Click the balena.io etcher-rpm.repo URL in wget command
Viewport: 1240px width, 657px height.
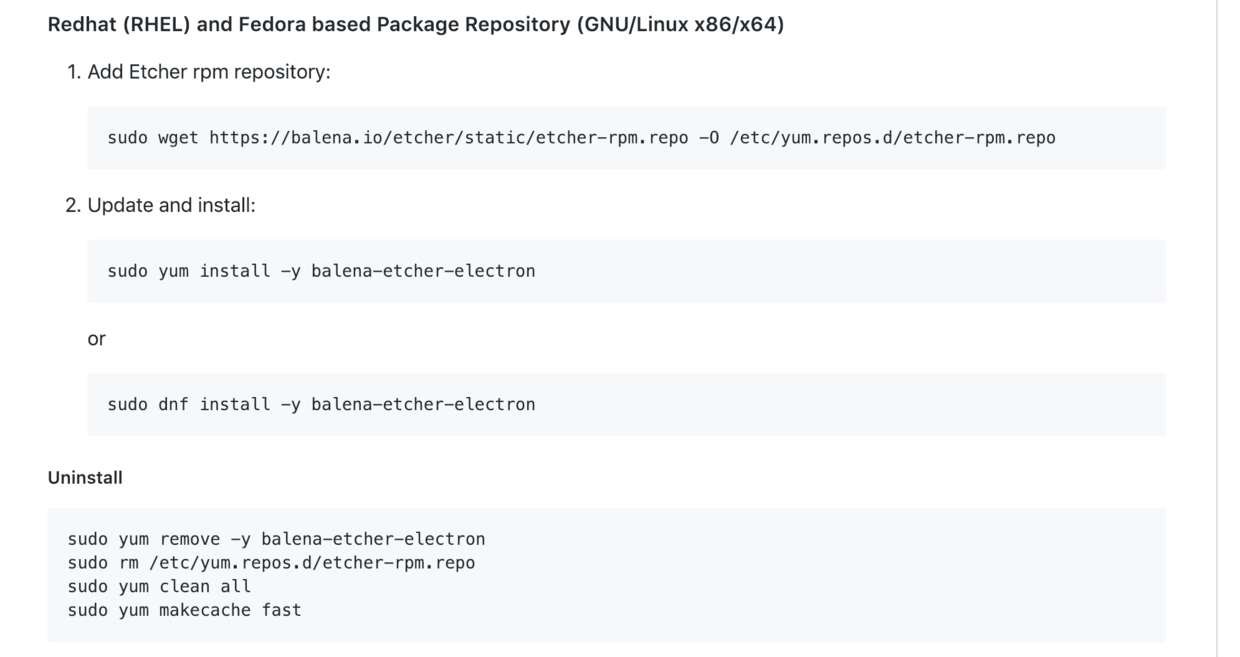pos(448,138)
